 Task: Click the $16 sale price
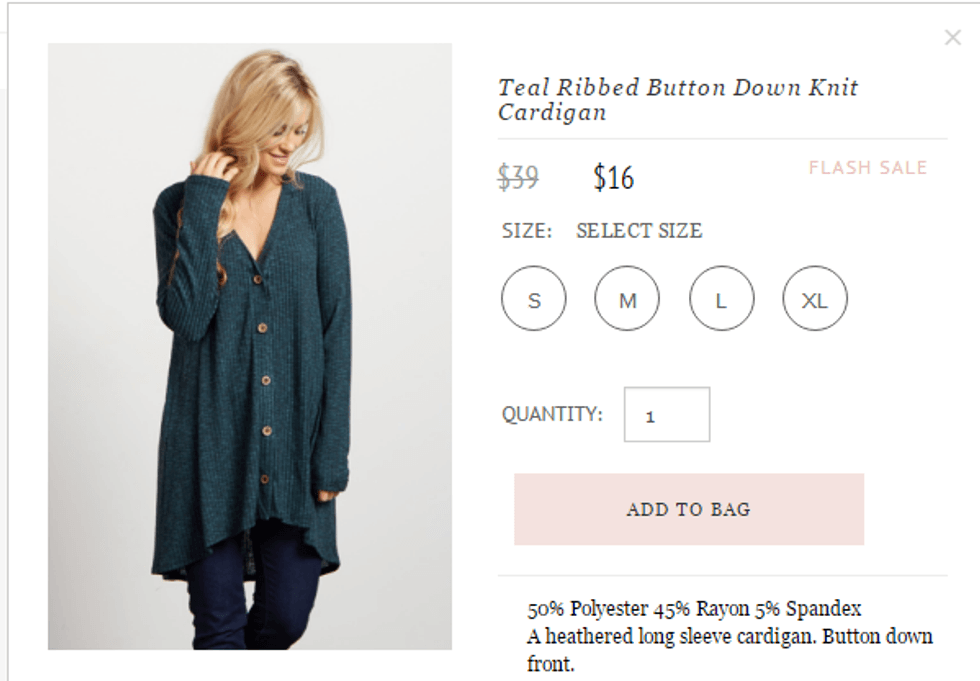click(613, 178)
